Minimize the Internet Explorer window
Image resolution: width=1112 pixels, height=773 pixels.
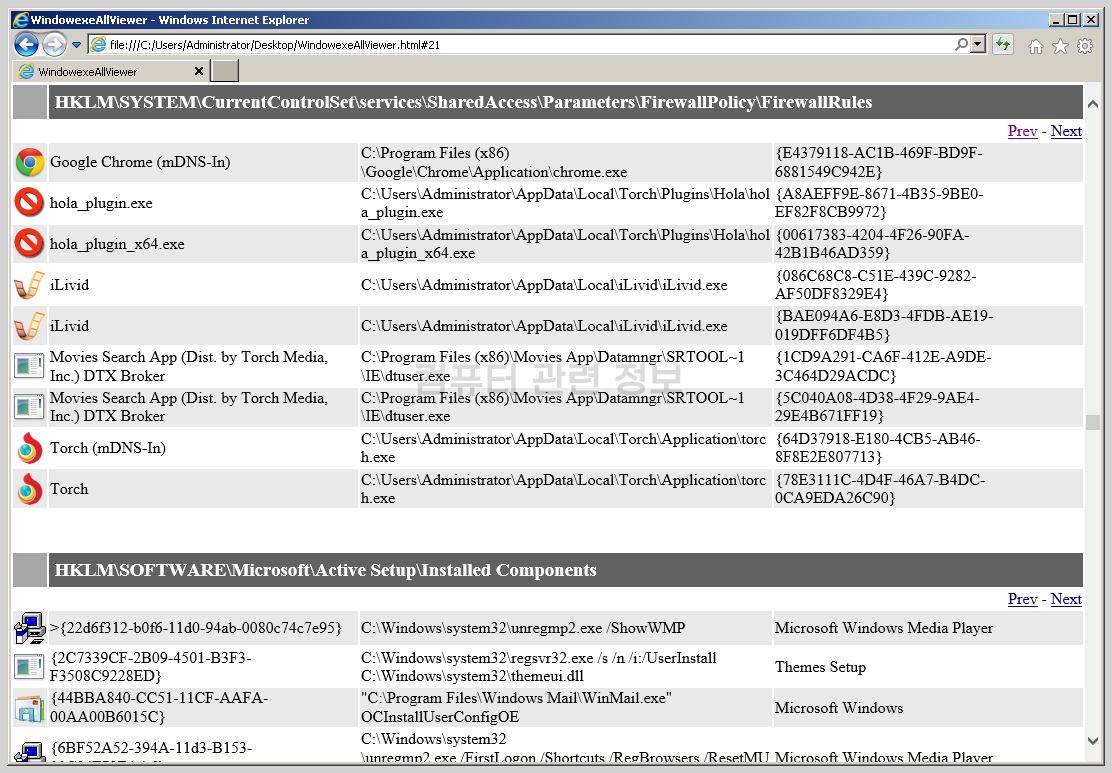point(1056,20)
